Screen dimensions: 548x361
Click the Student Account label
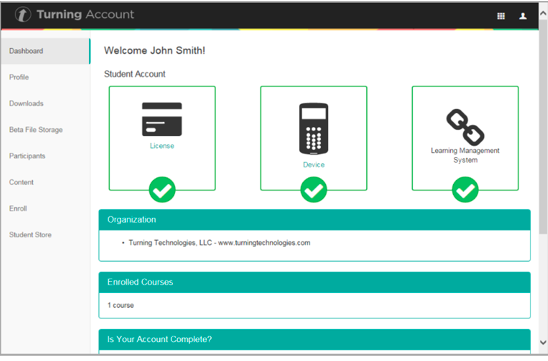(135, 74)
